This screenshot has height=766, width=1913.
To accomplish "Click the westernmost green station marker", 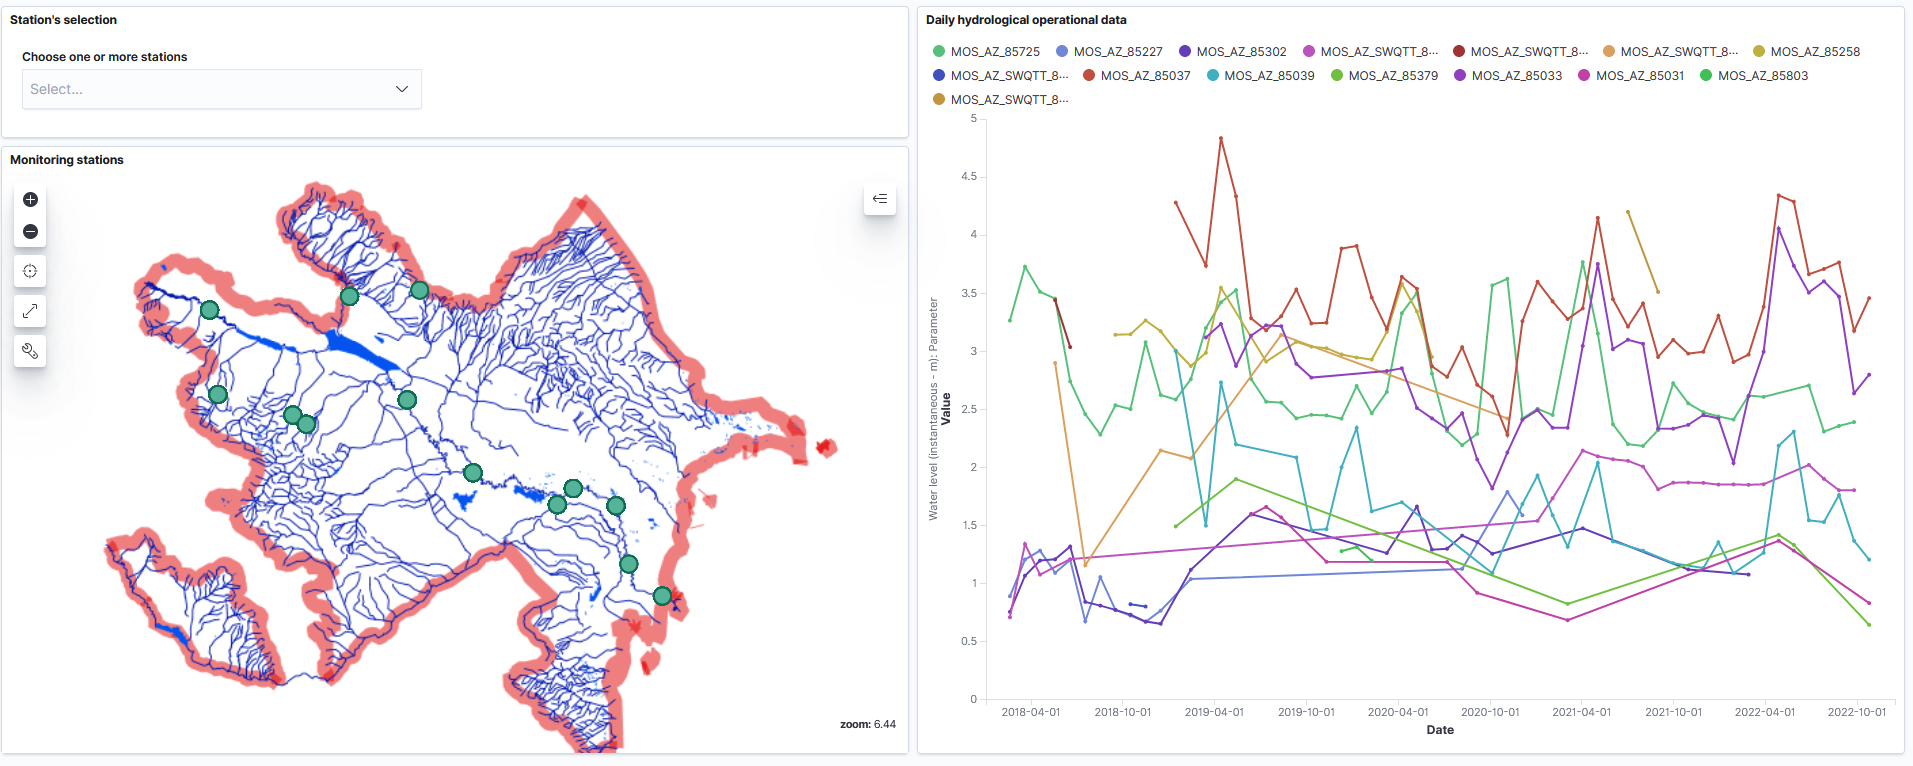I will [x=209, y=310].
